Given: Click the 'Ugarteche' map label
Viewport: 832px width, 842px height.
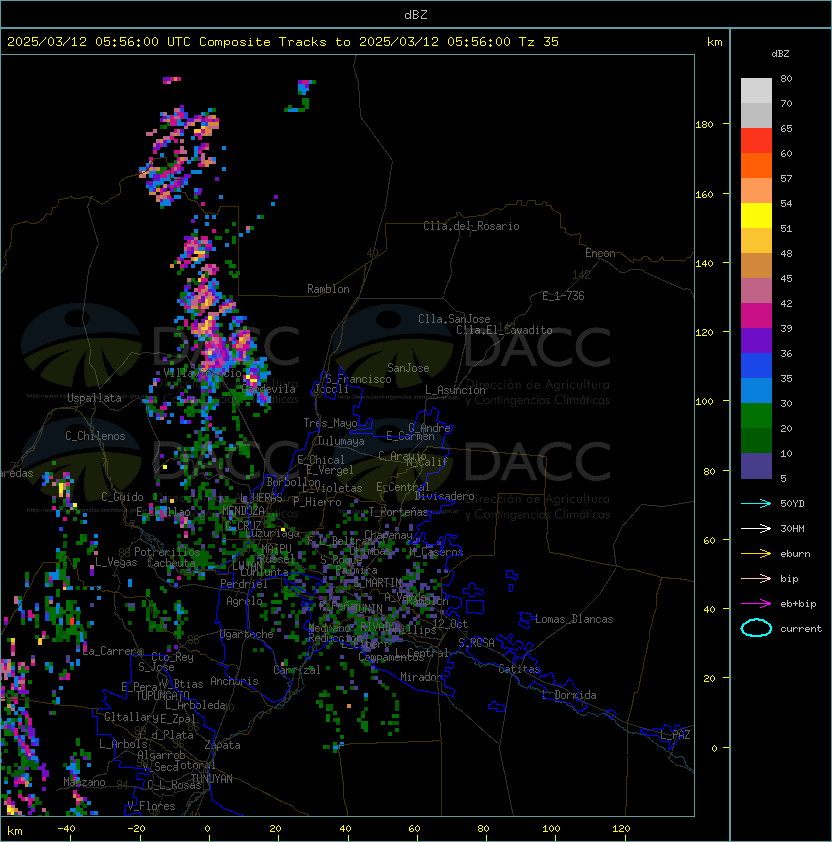Looking at the screenshot, I should (247, 634).
